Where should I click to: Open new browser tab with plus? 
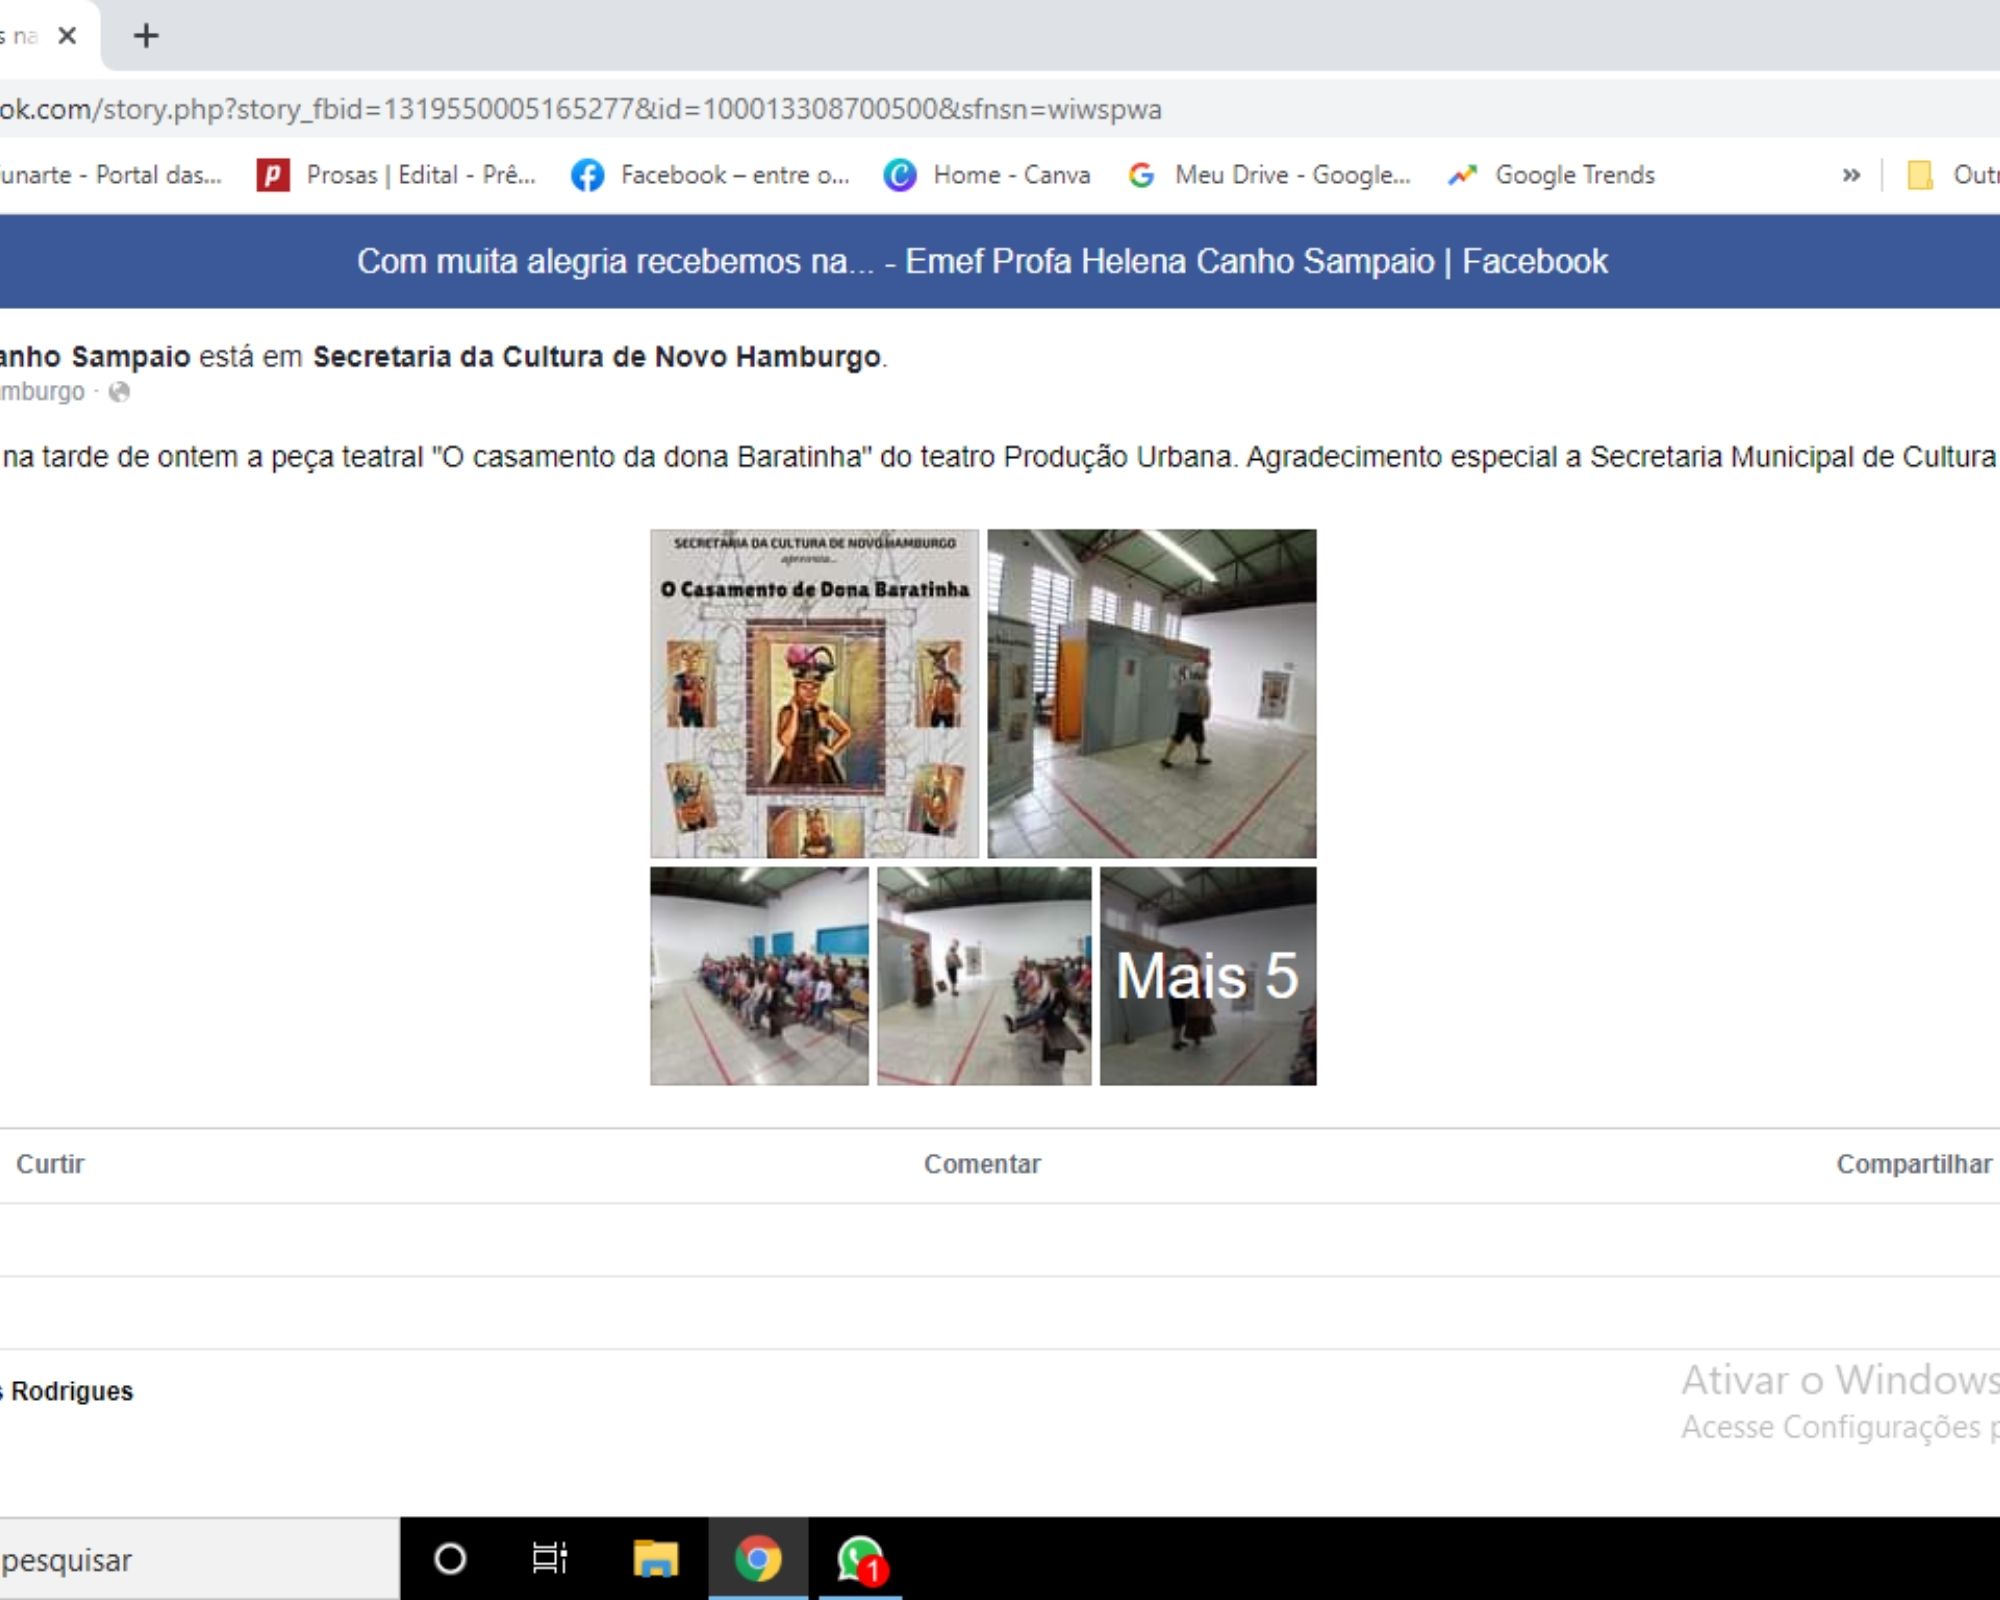tap(146, 36)
